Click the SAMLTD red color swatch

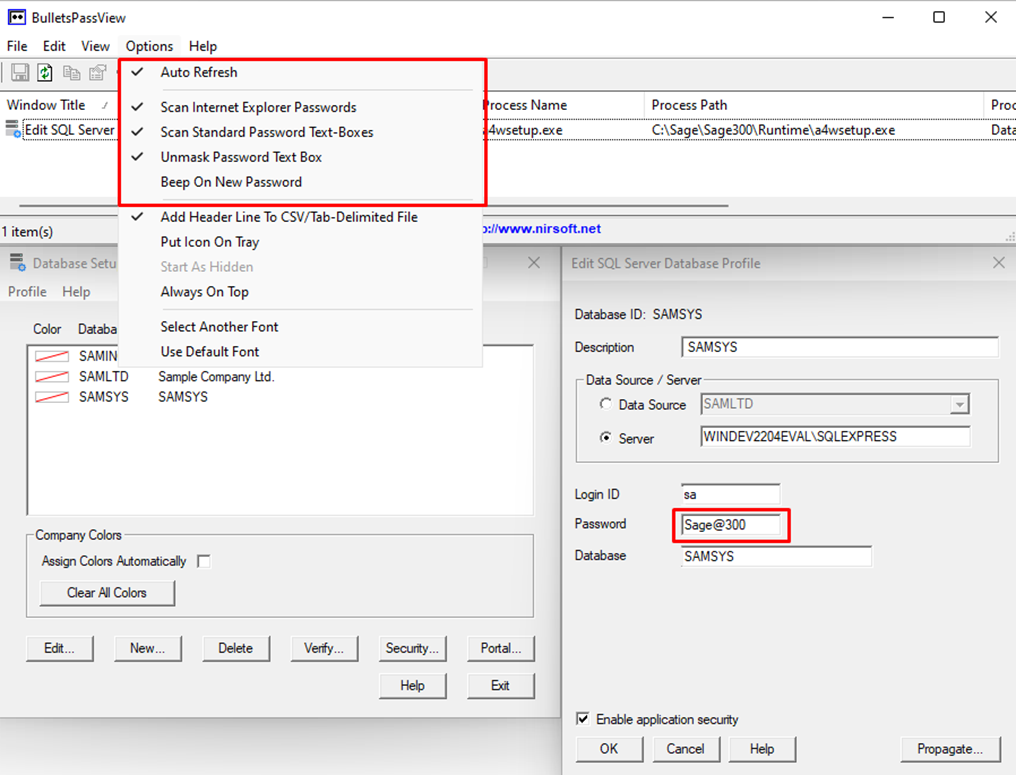51,377
